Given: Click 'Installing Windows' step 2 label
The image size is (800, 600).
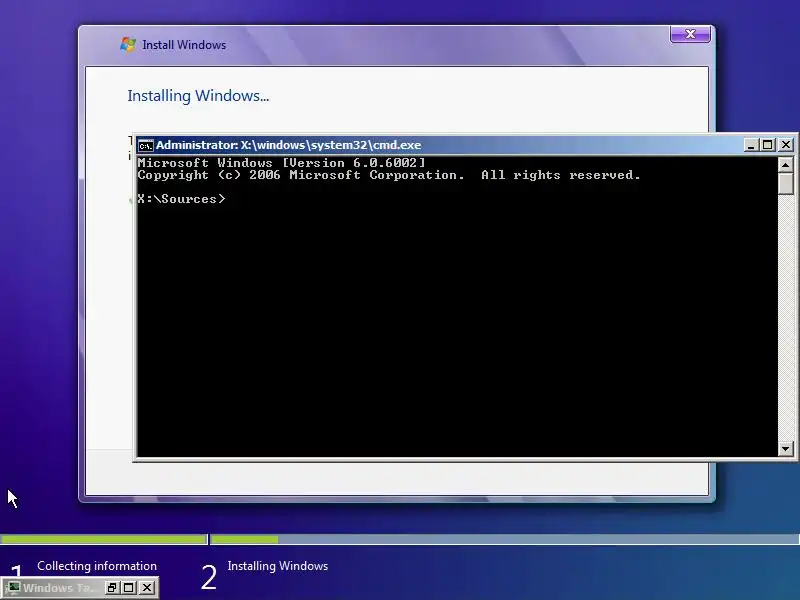Looking at the screenshot, I should [x=278, y=566].
